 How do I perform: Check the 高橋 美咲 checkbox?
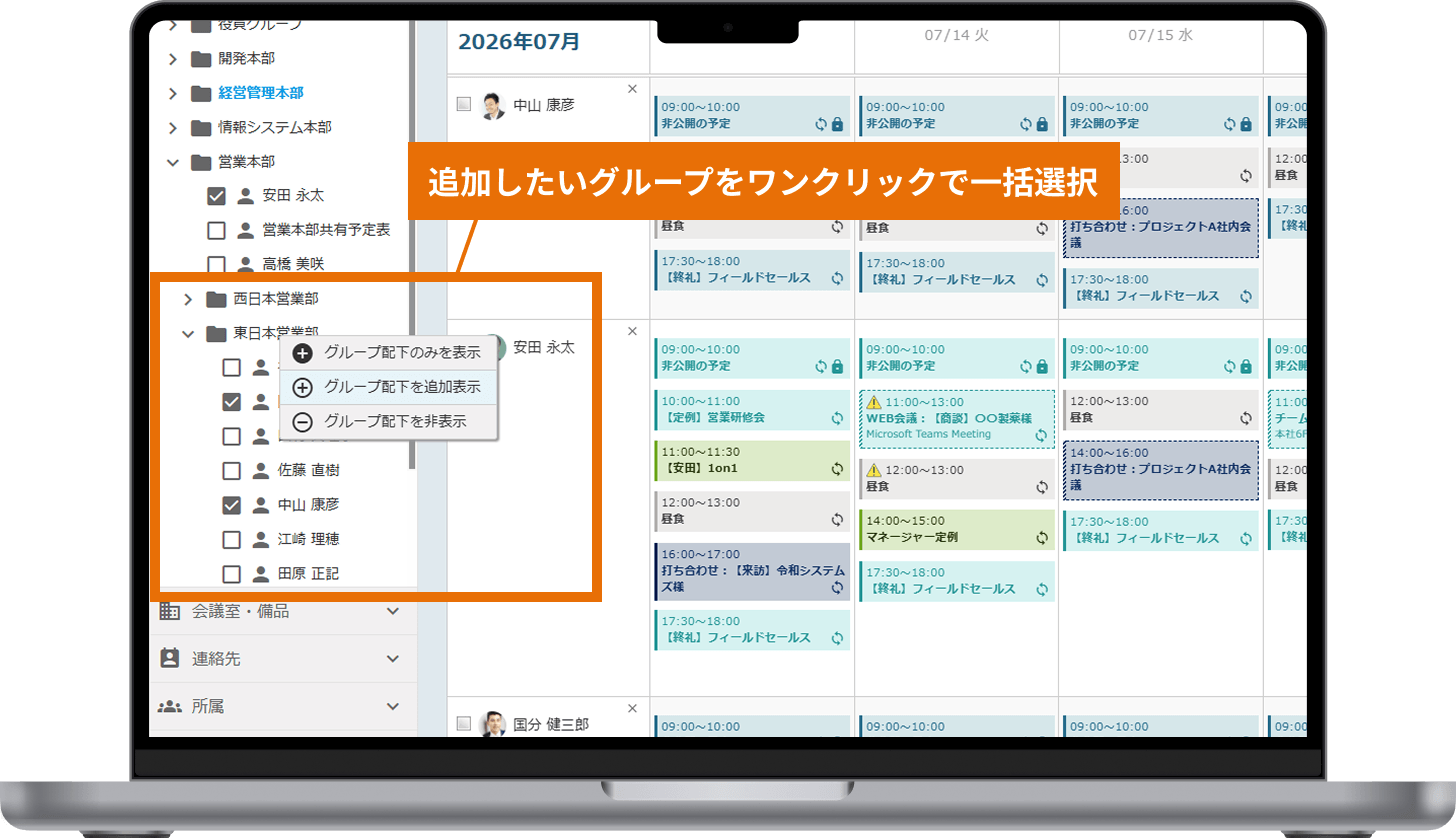(x=216, y=265)
